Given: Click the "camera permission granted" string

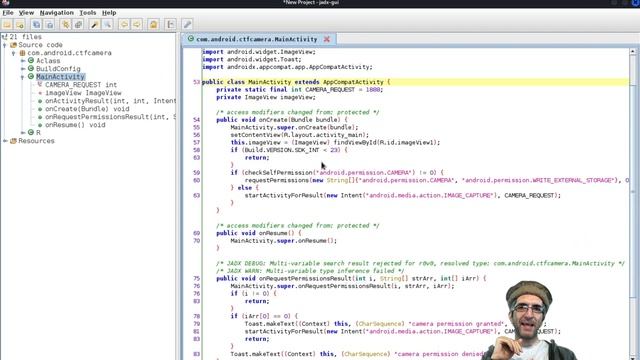Looking at the screenshot, I should (456, 324).
